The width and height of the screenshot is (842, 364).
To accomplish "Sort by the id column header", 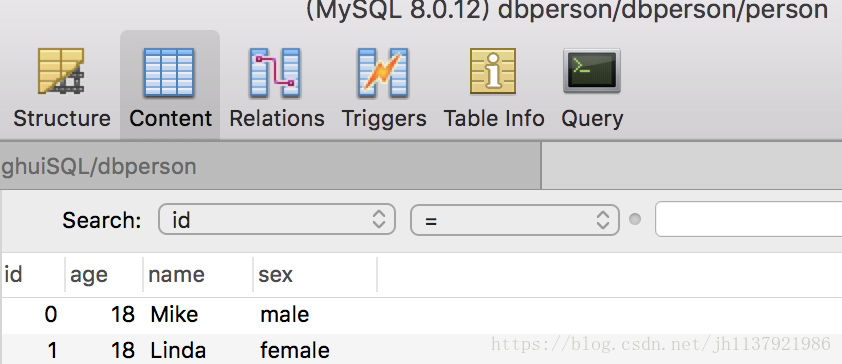I will 33,275.
